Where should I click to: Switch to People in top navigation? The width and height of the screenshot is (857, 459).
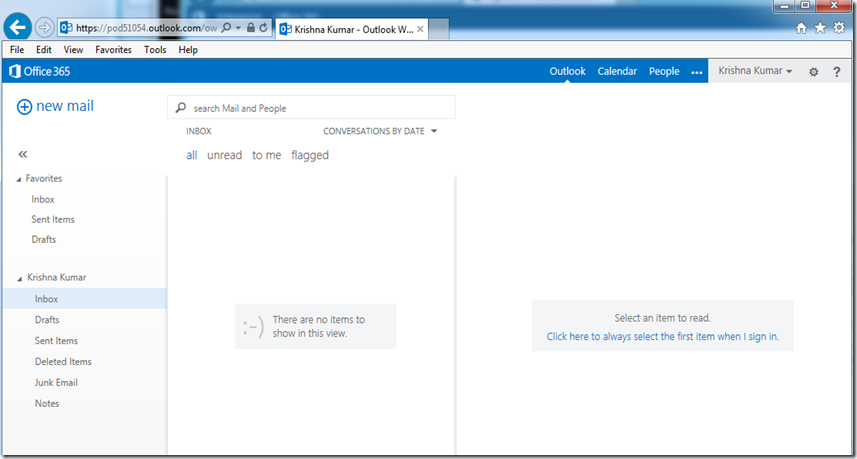point(664,71)
